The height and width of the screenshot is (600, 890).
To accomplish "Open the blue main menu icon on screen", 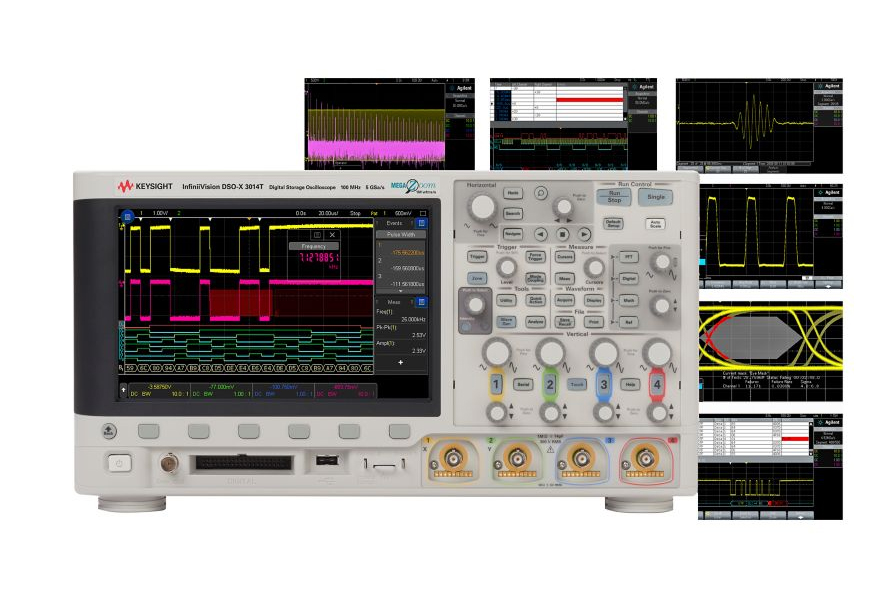I will pos(127,215).
